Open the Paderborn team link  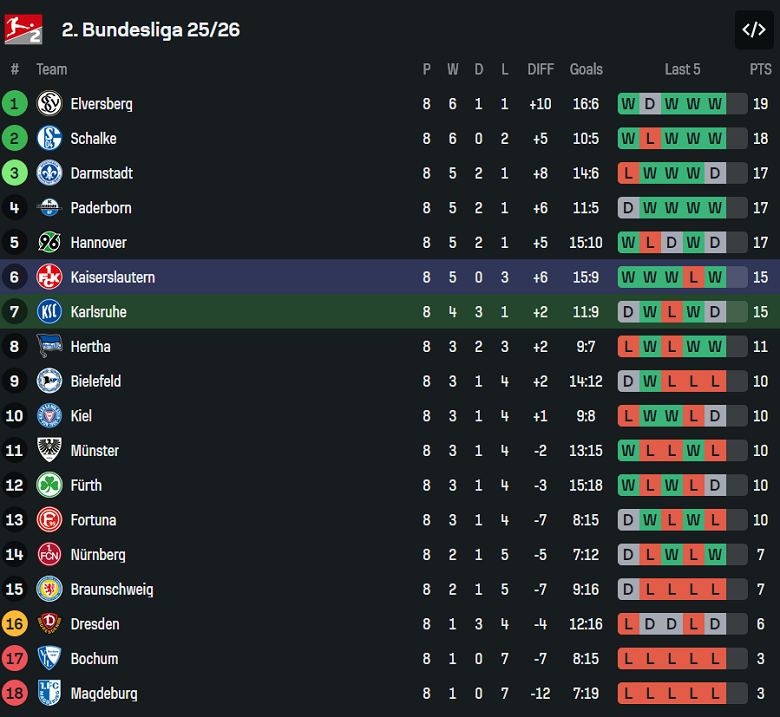(x=101, y=208)
